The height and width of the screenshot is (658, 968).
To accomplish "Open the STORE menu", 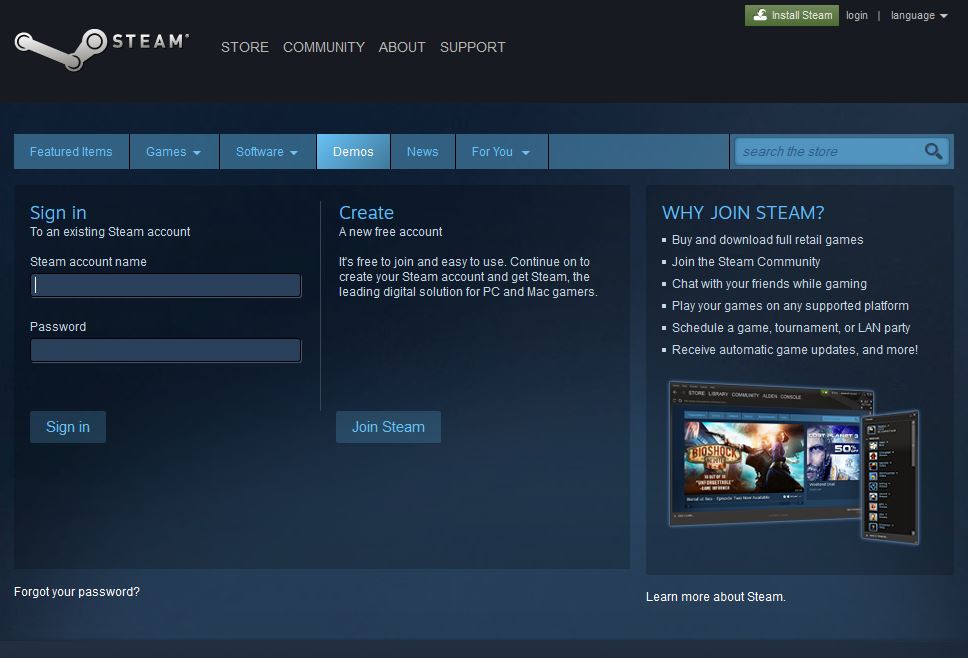I will click(244, 47).
